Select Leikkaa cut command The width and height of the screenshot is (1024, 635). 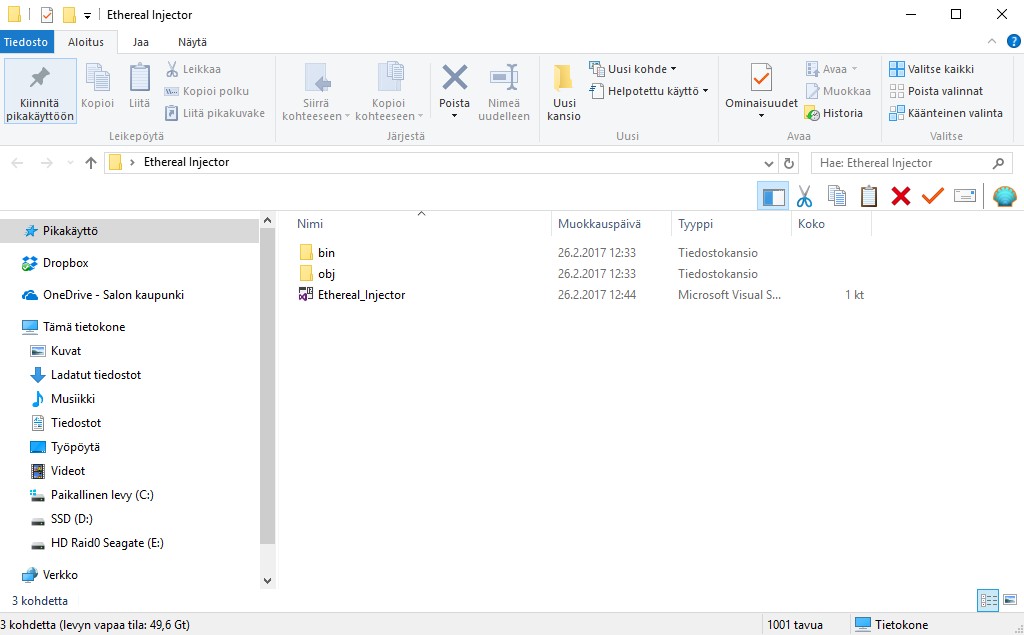[x=193, y=69]
